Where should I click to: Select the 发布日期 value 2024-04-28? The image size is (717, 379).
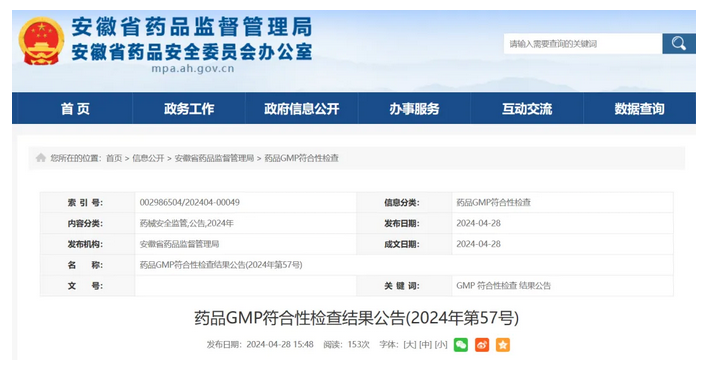pos(478,223)
